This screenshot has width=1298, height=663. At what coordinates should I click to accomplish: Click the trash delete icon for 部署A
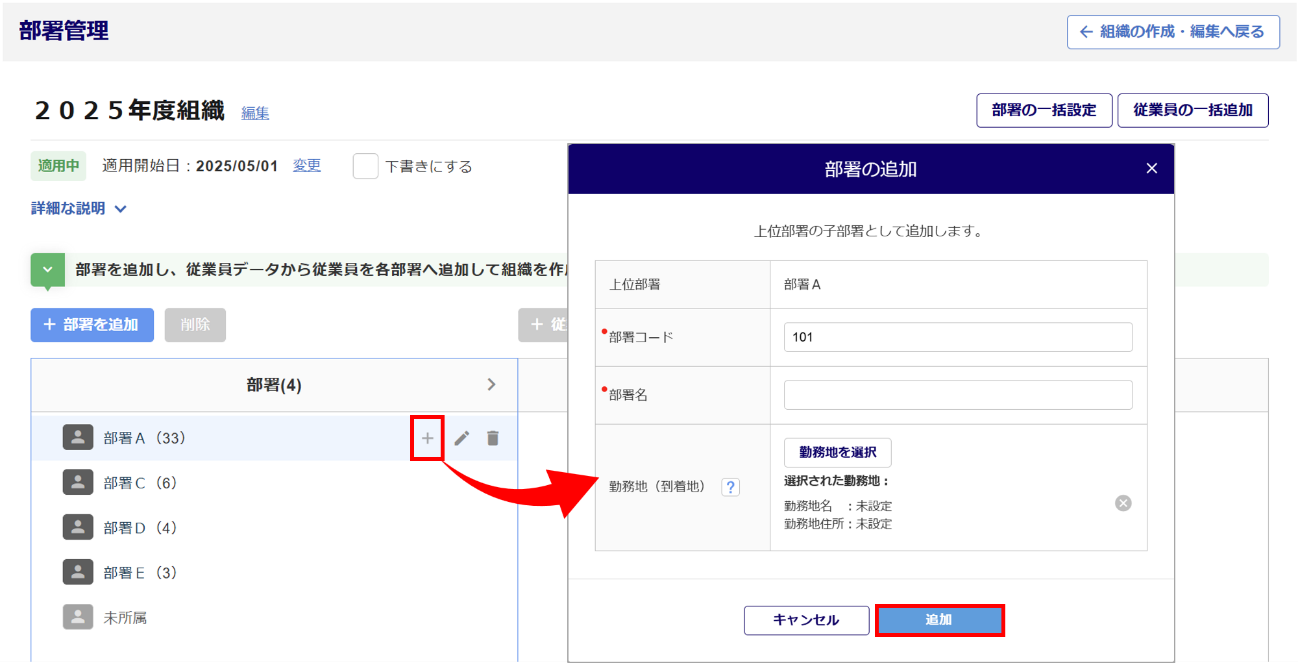tap(493, 438)
